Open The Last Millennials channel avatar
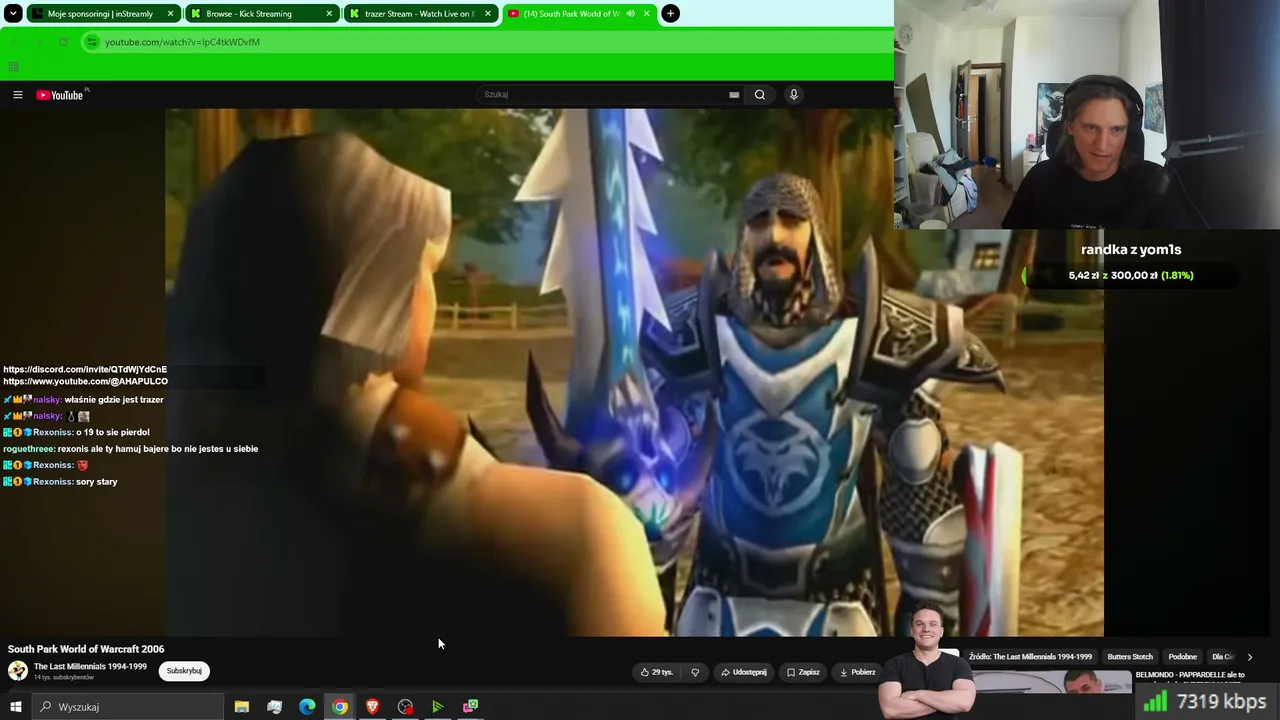Image resolution: width=1280 pixels, height=720 pixels. pyautogui.click(x=18, y=671)
